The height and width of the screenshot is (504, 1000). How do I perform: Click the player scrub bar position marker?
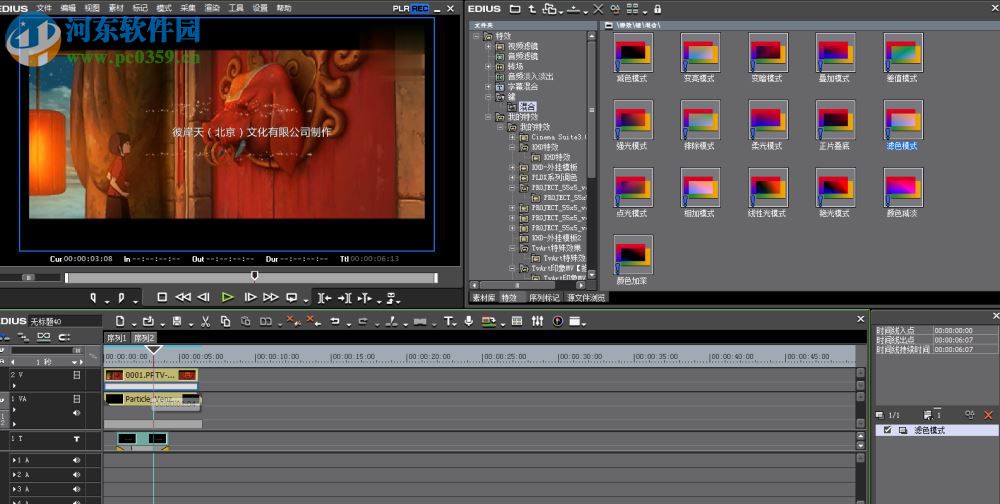[x=254, y=275]
